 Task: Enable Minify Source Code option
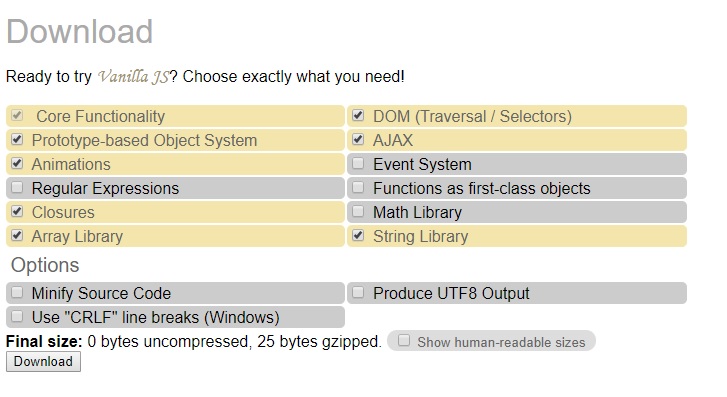[17, 292]
